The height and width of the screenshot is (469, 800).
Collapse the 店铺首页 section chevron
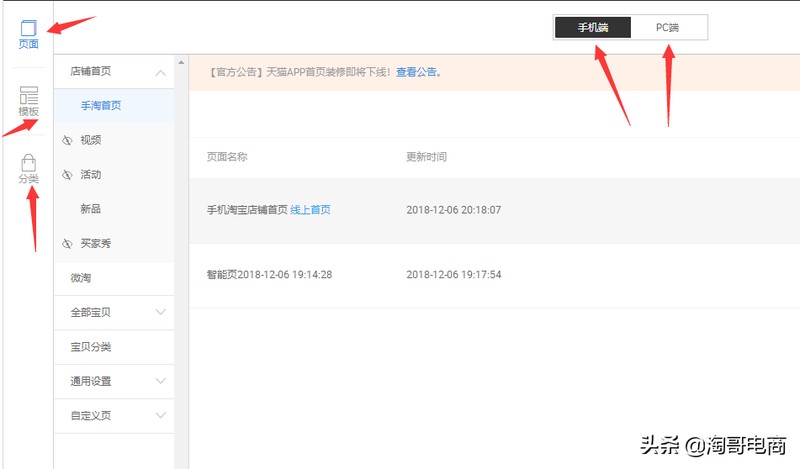[x=160, y=72]
